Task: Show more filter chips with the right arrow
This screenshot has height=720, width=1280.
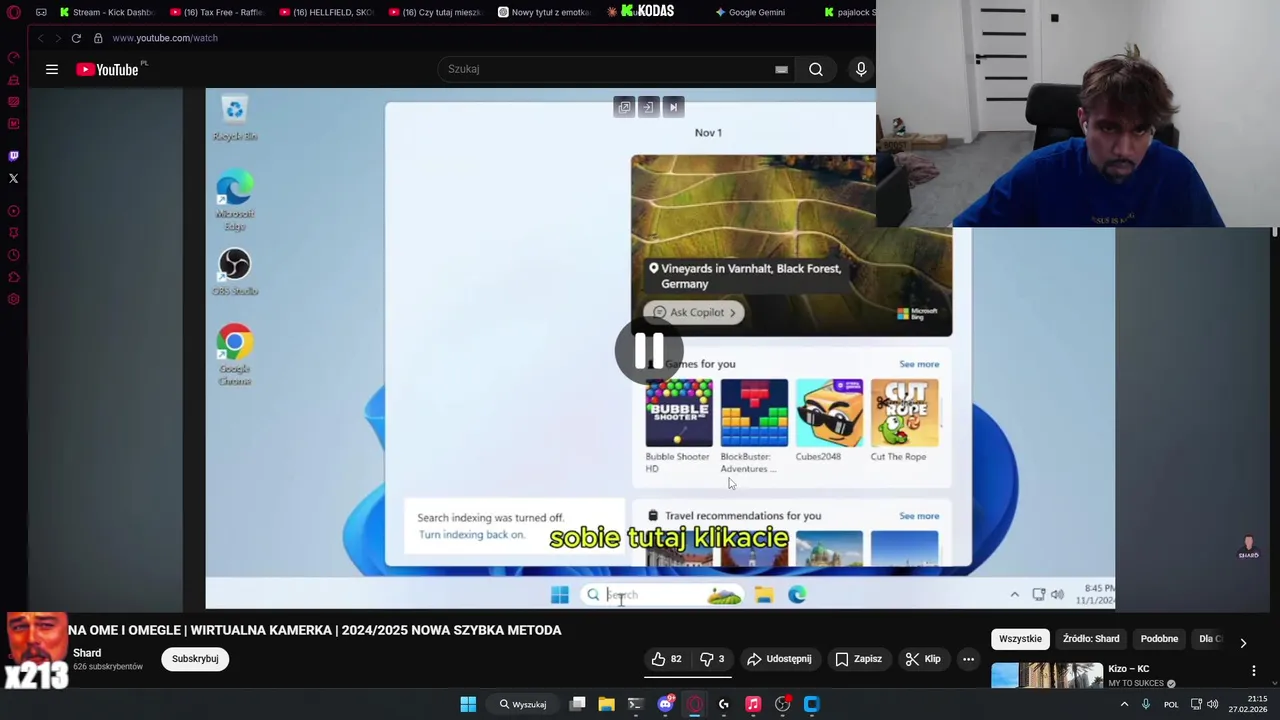Action: click(x=1243, y=643)
